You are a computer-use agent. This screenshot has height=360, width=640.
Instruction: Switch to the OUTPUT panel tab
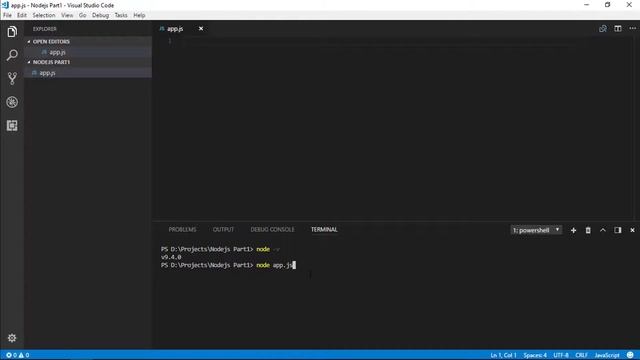(x=223, y=230)
